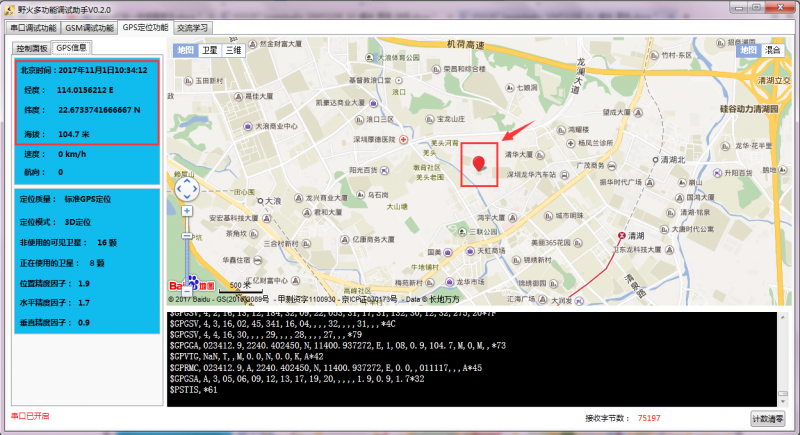Image resolution: width=800 pixels, height=435 pixels.
Task: Click the 大浪体育公园 park icon
Action: [x=369, y=58]
